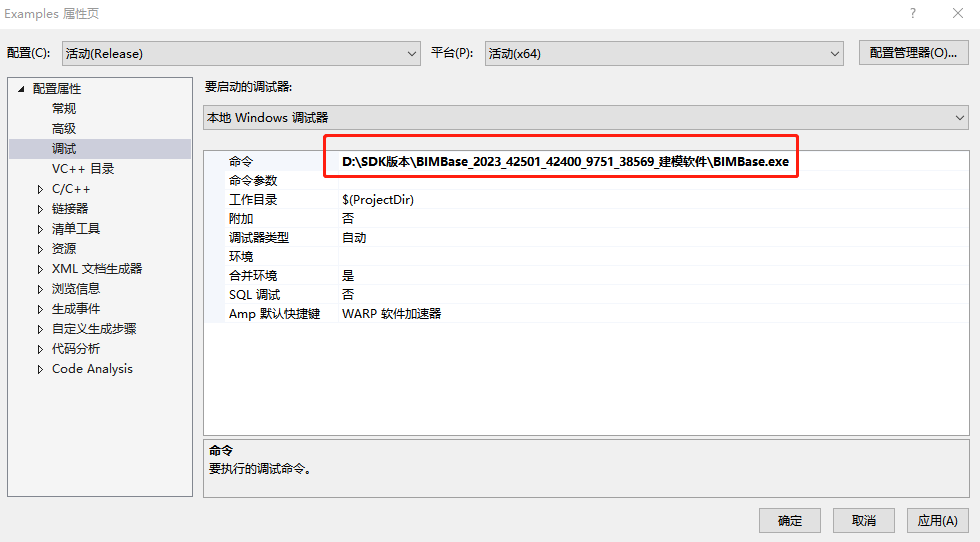Open the 配置 (Release) dropdown
Viewport: 980px width, 542px height.
(241, 54)
